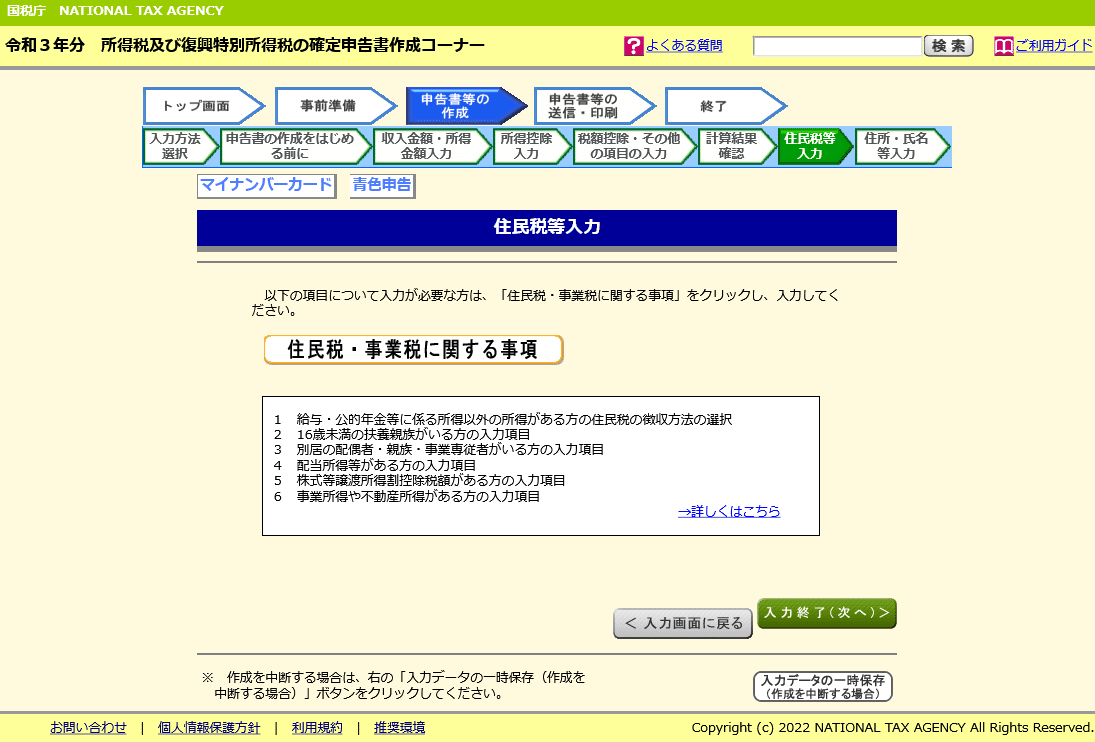Go back via 入力画面に戻る button
1095x742 pixels.
[683, 623]
